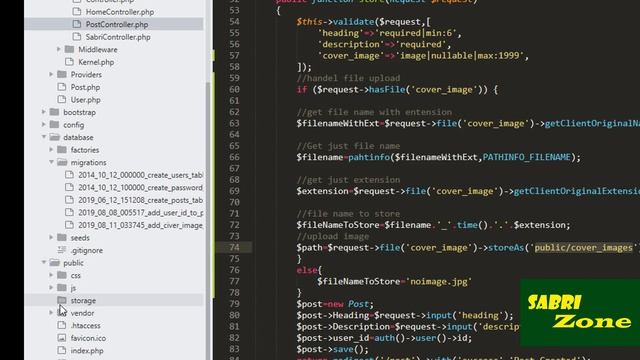Click the 'image|nullable|max:1999' rule string

click(460, 56)
